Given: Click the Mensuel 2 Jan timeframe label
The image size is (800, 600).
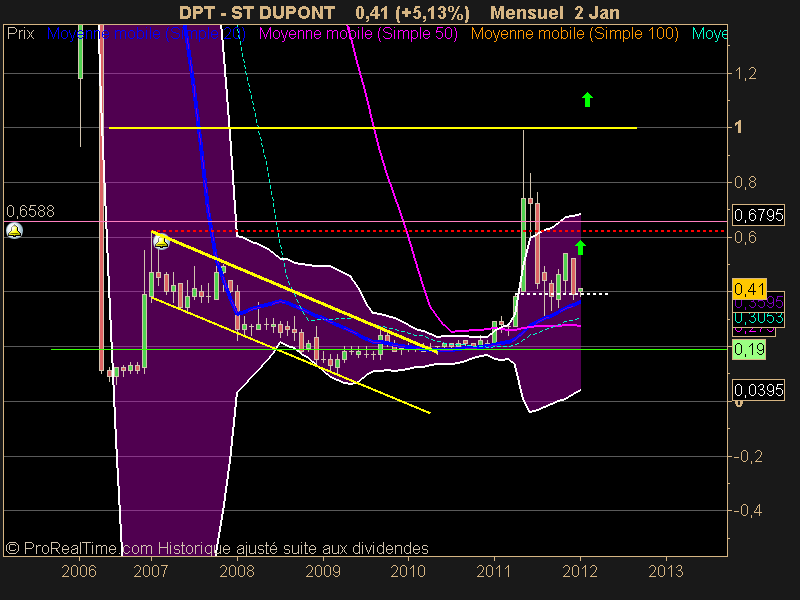Looking at the screenshot, I should click(555, 13).
